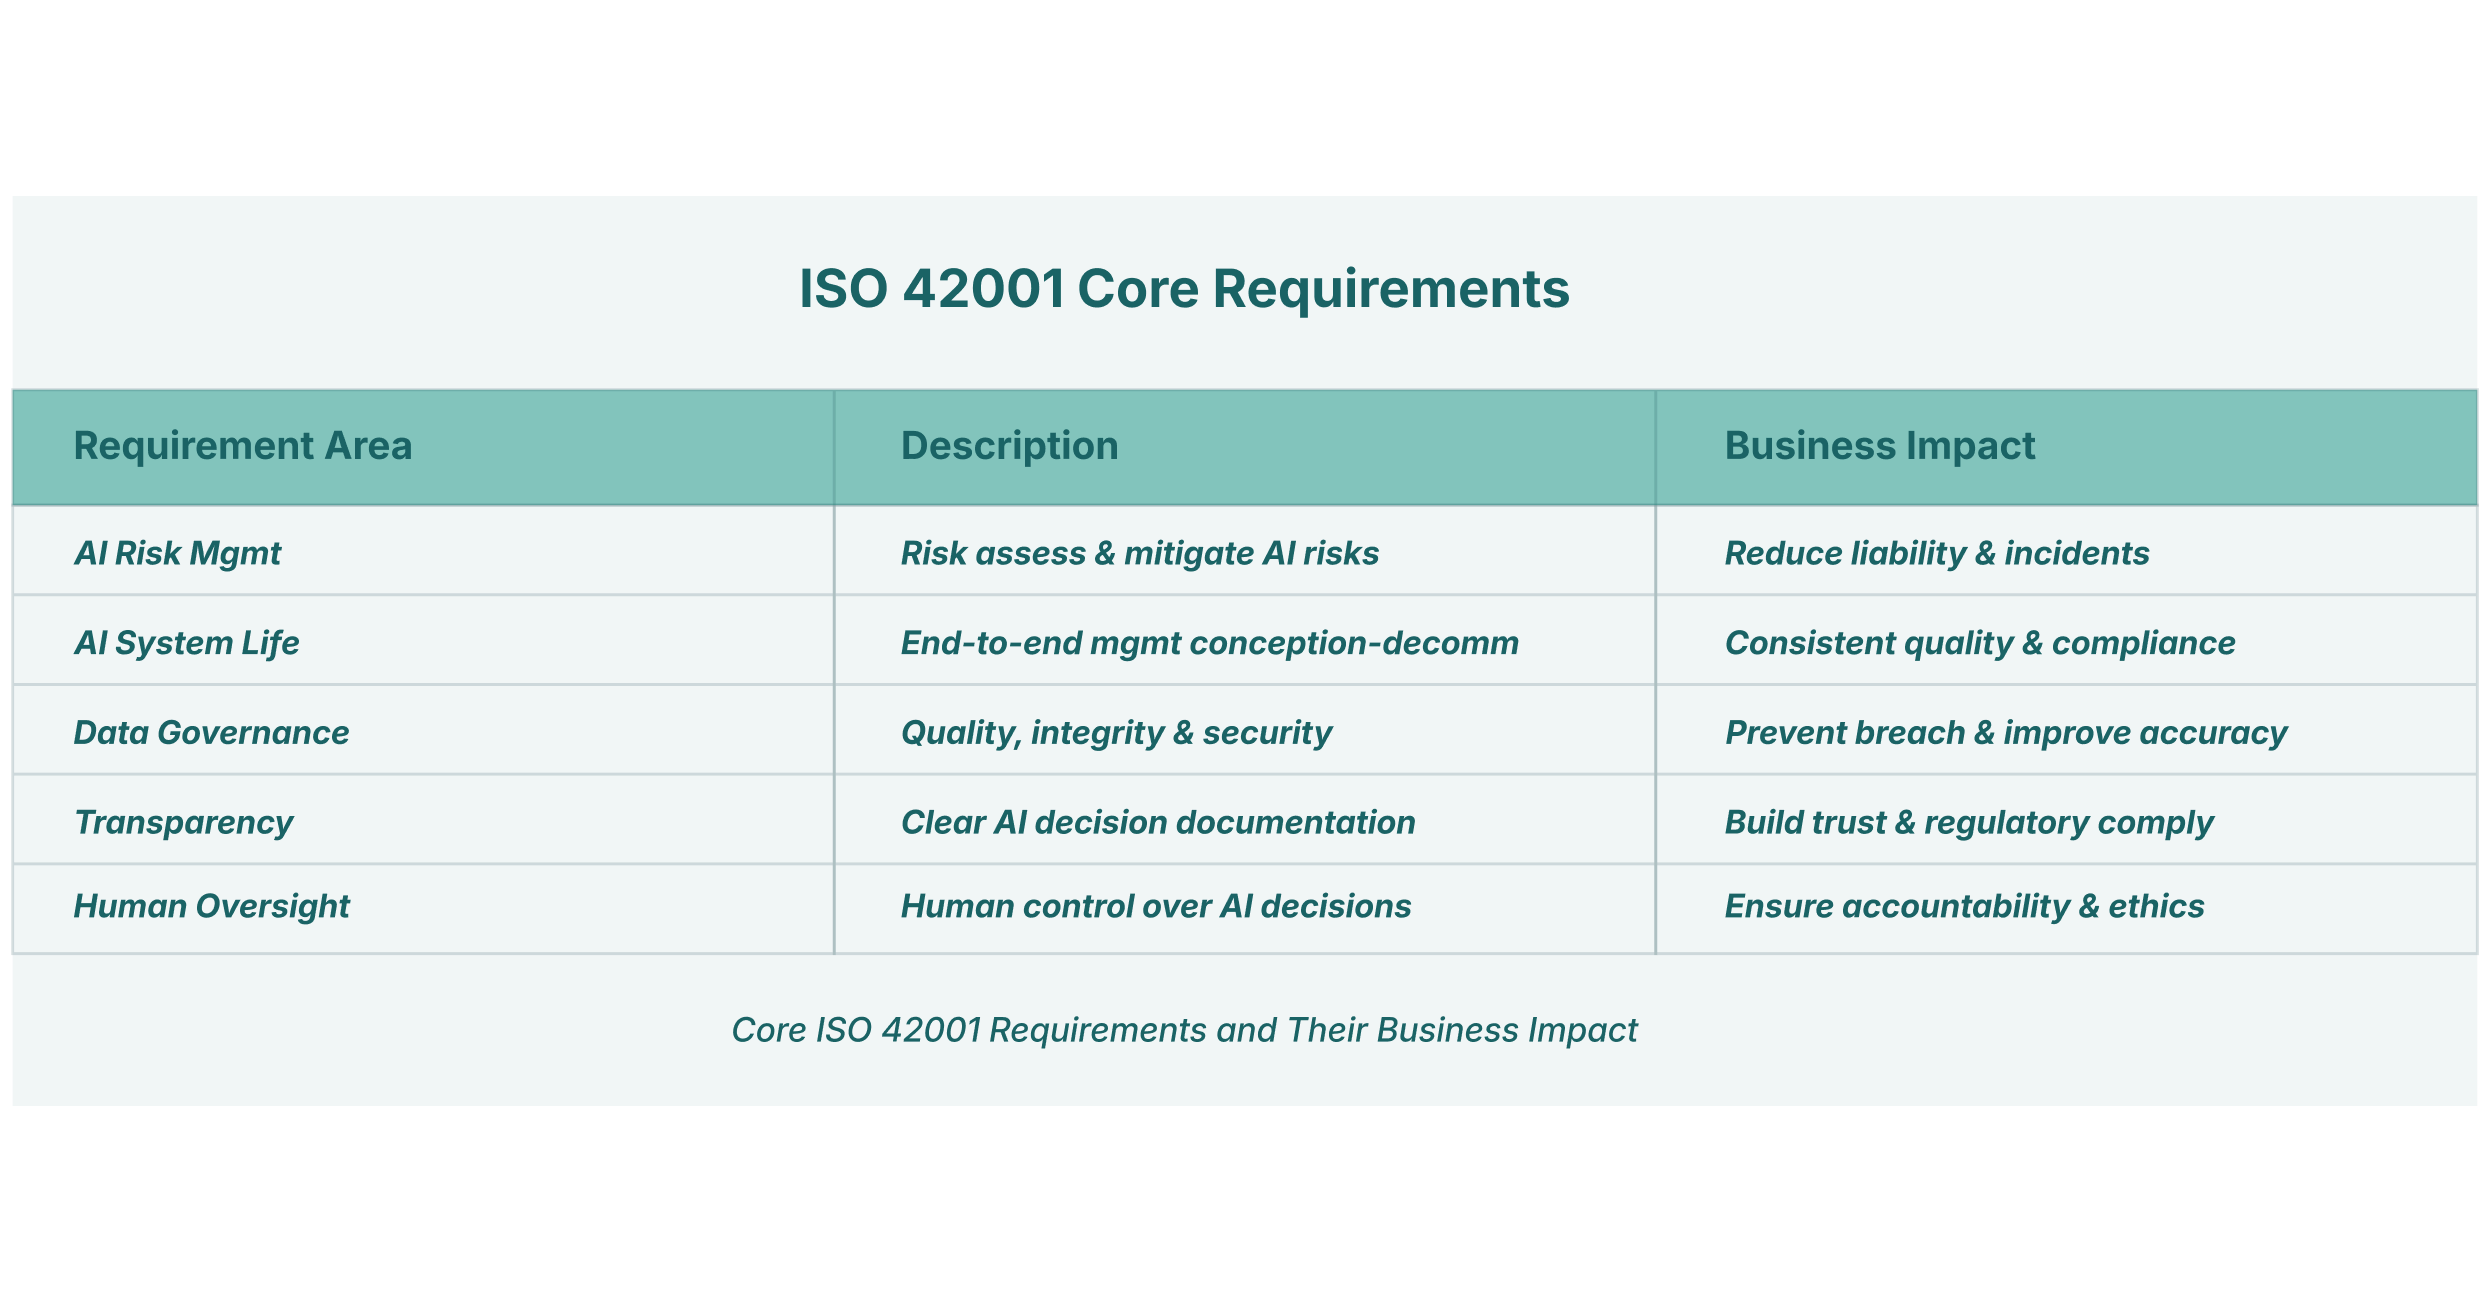Click Ensure accountability & ethics cell
The width and height of the screenshot is (2490, 1302).
1964,906
